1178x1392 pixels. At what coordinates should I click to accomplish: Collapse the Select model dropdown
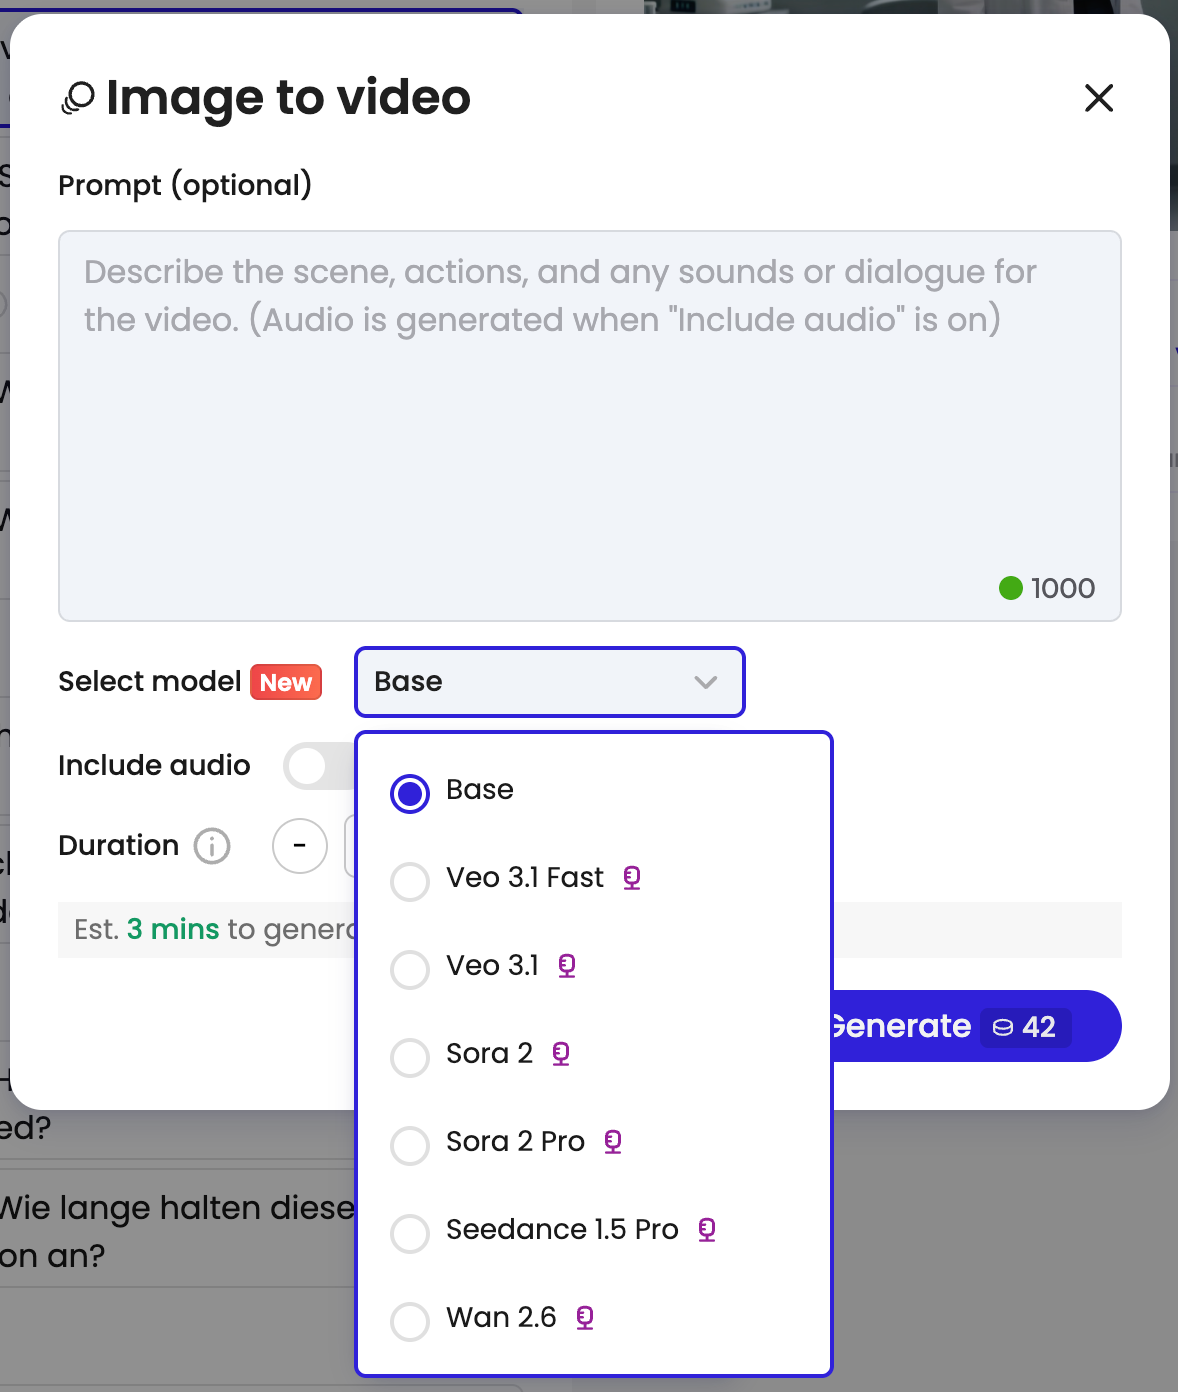coord(549,682)
